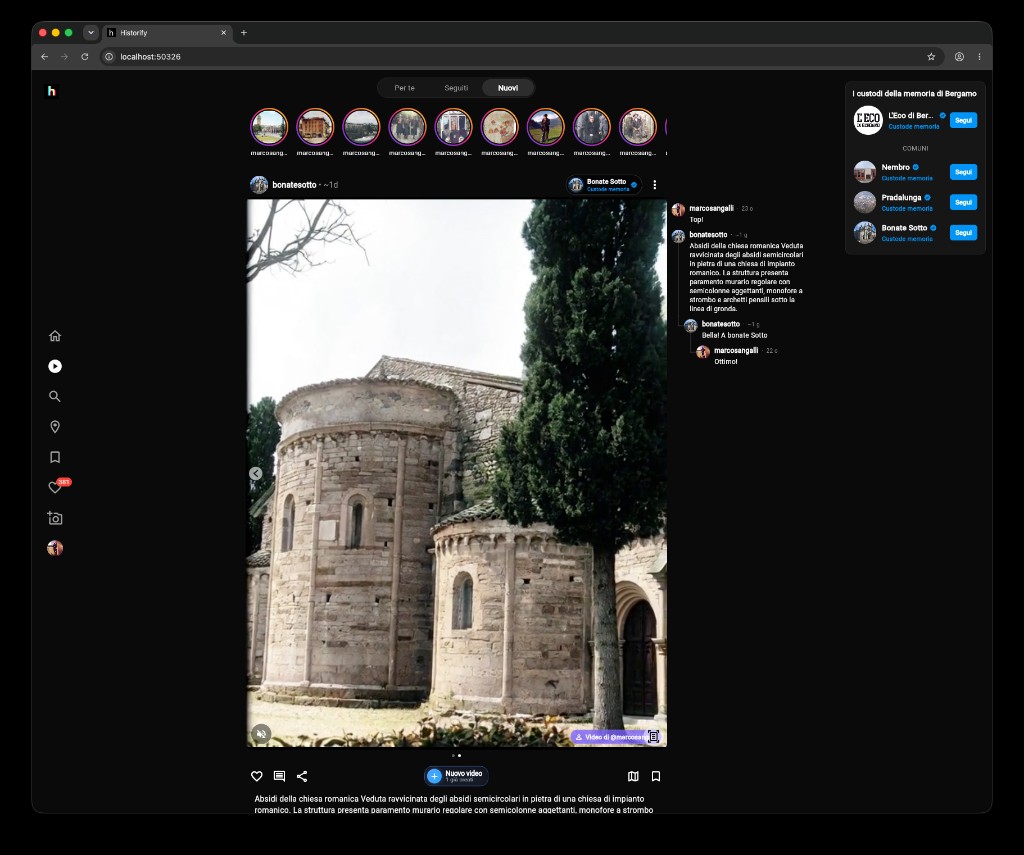Go to the Home feed icon
Image resolution: width=1024 pixels, height=855 pixels.
[x=55, y=336]
